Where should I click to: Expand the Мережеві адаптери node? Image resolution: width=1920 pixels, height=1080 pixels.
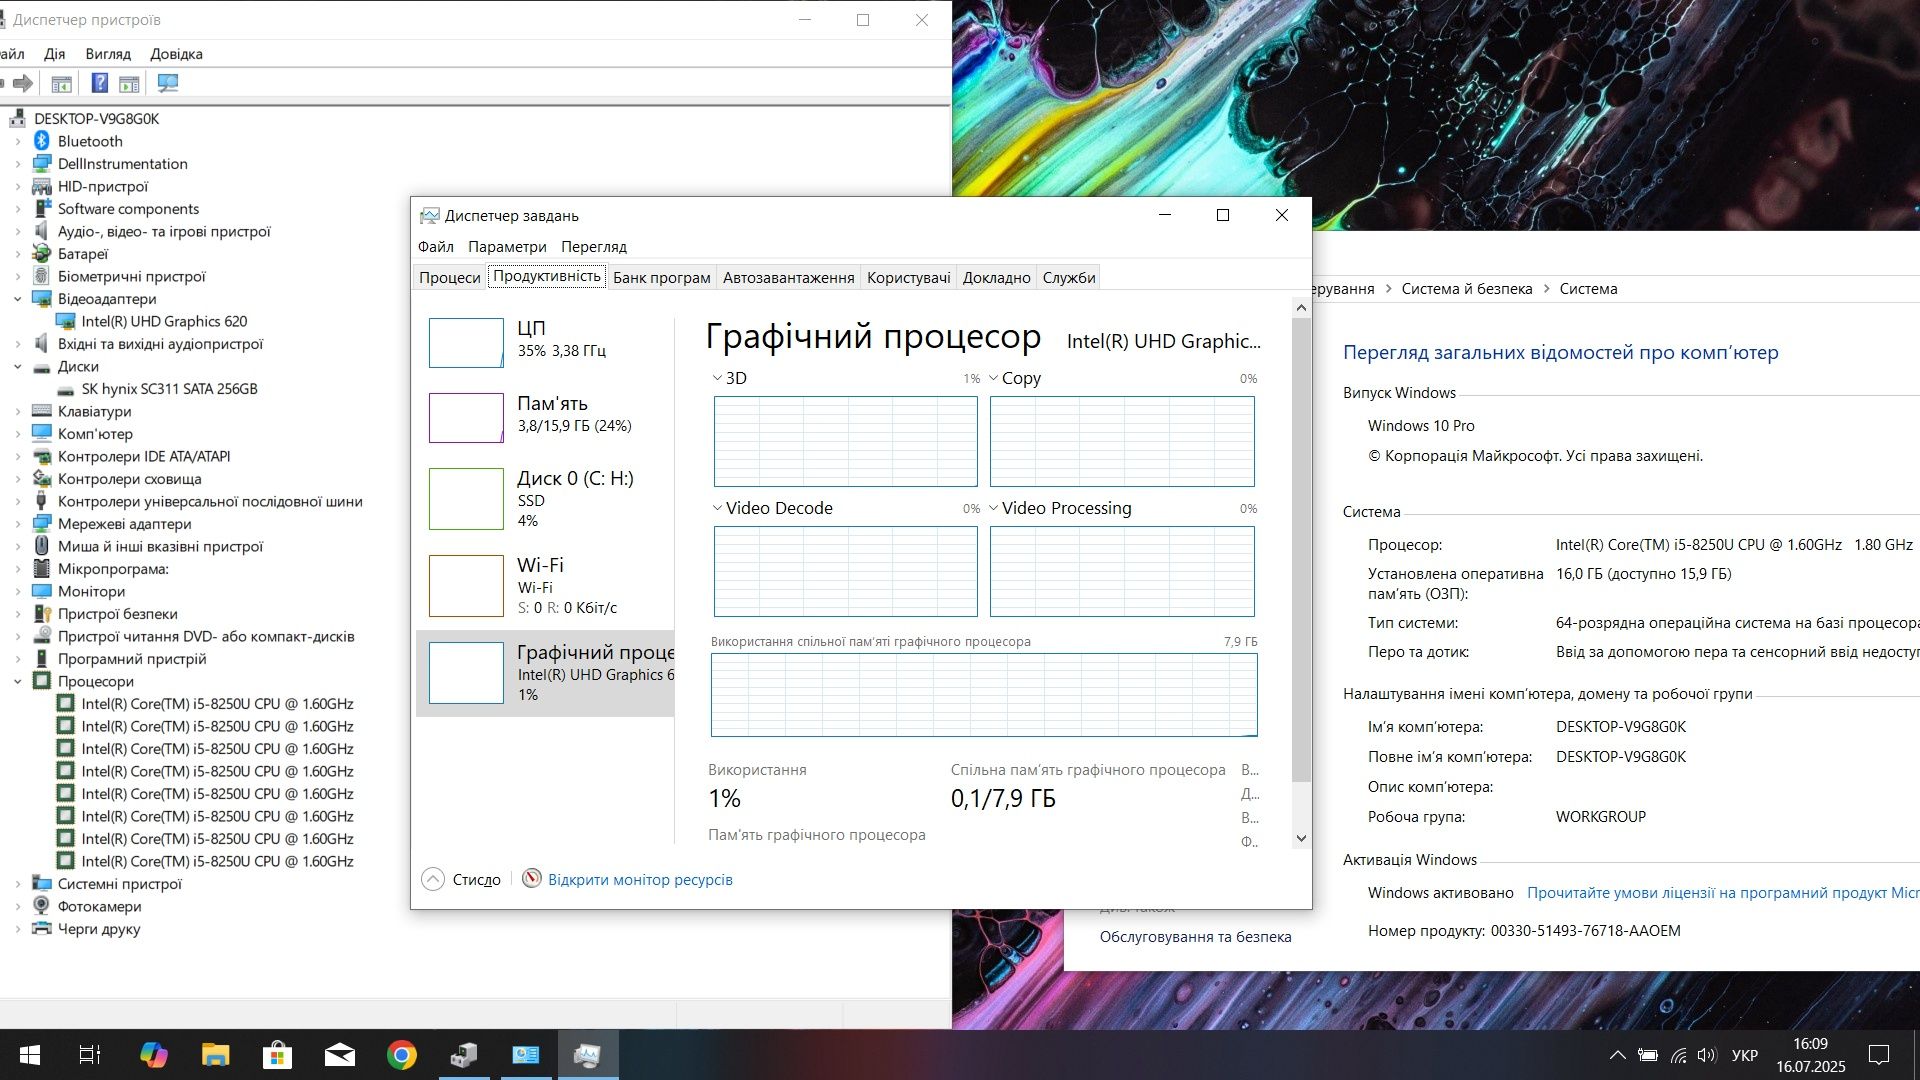[18, 524]
